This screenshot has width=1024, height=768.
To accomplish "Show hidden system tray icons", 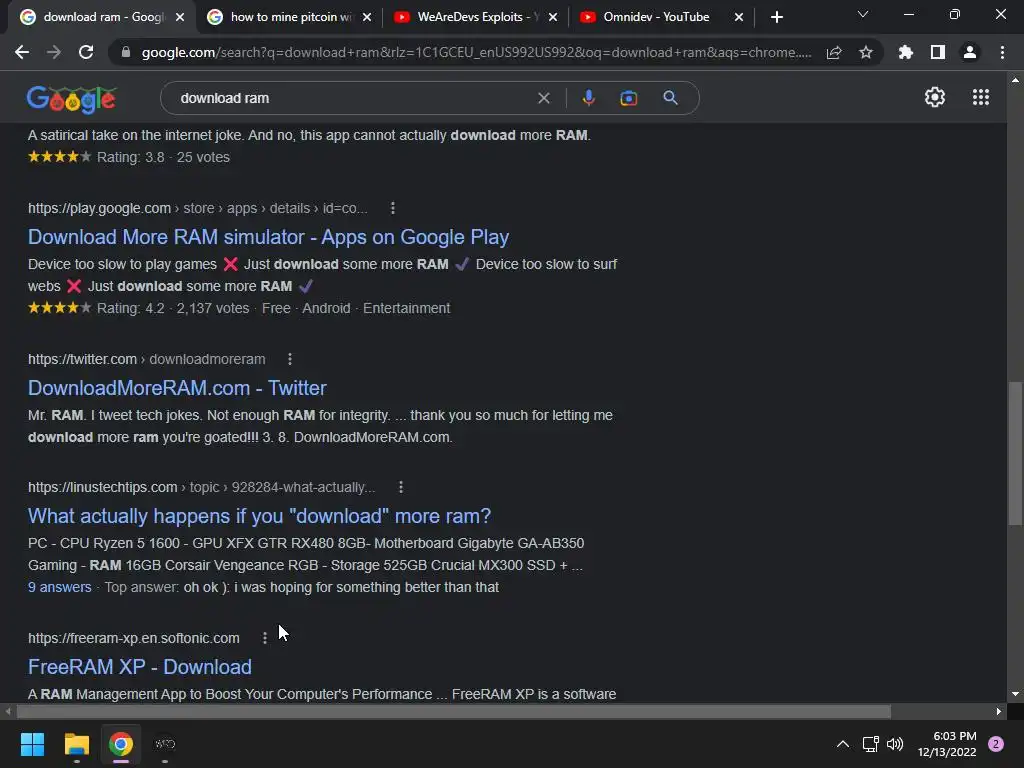I will (x=843, y=744).
